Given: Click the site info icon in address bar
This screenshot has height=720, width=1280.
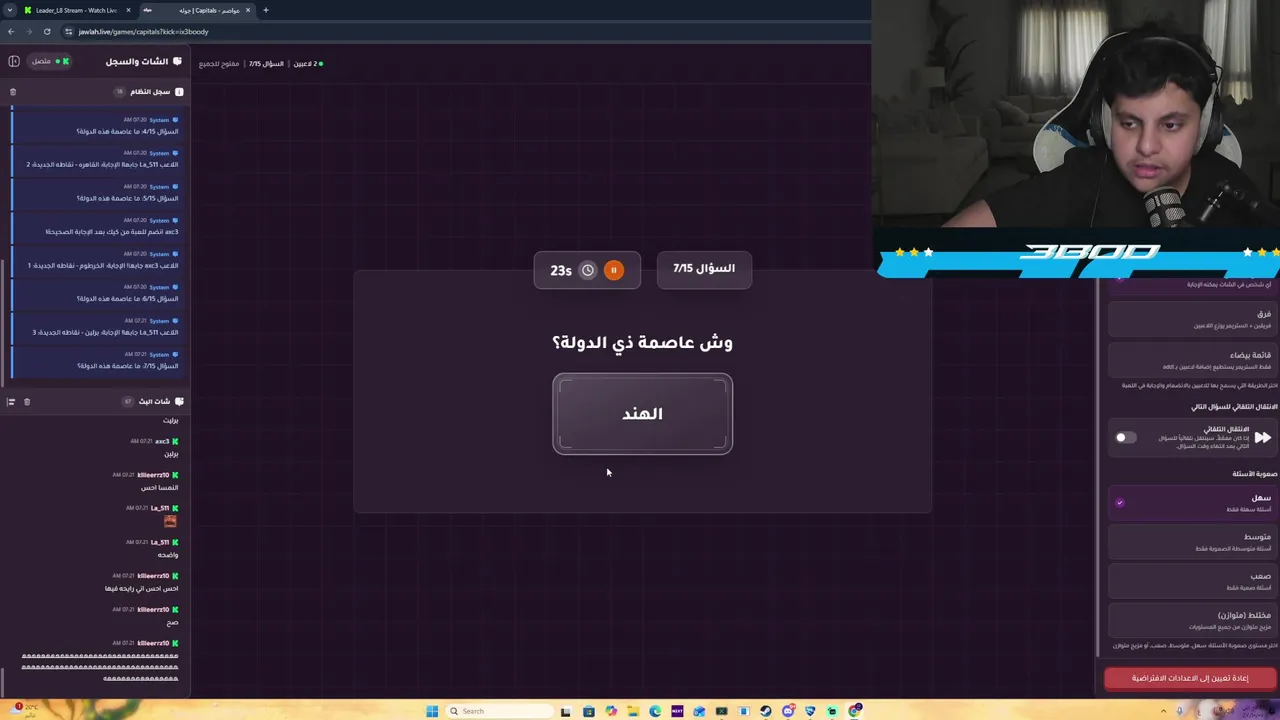Looking at the screenshot, I should [68, 31].
